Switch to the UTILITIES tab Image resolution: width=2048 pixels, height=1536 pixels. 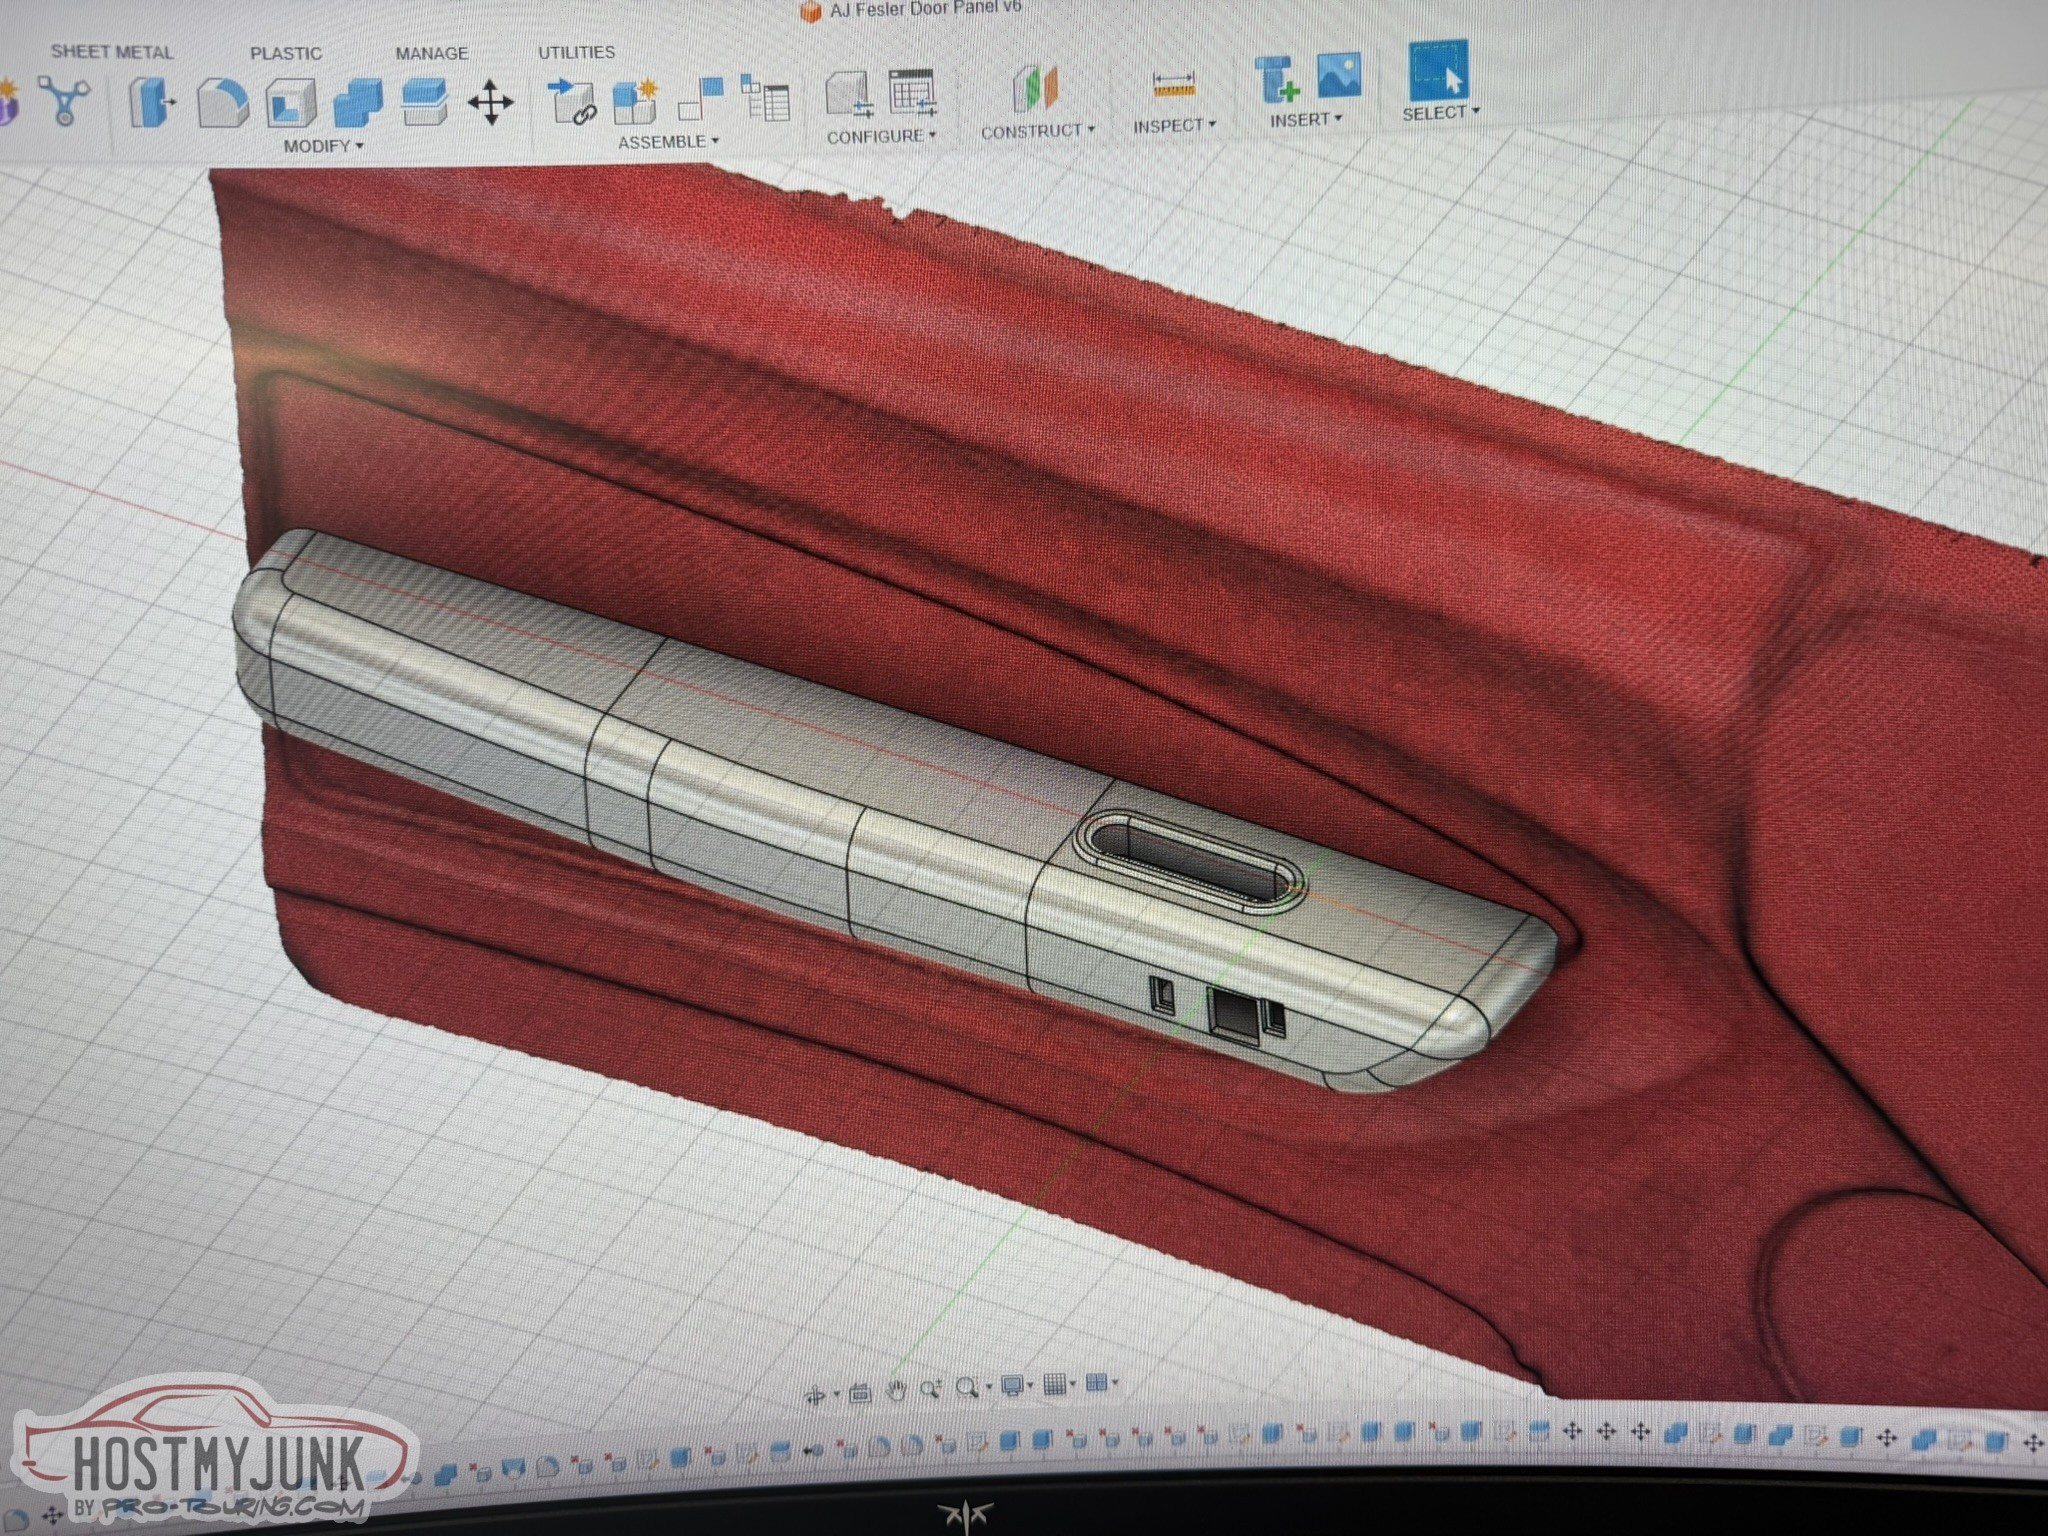coord(577,52)
